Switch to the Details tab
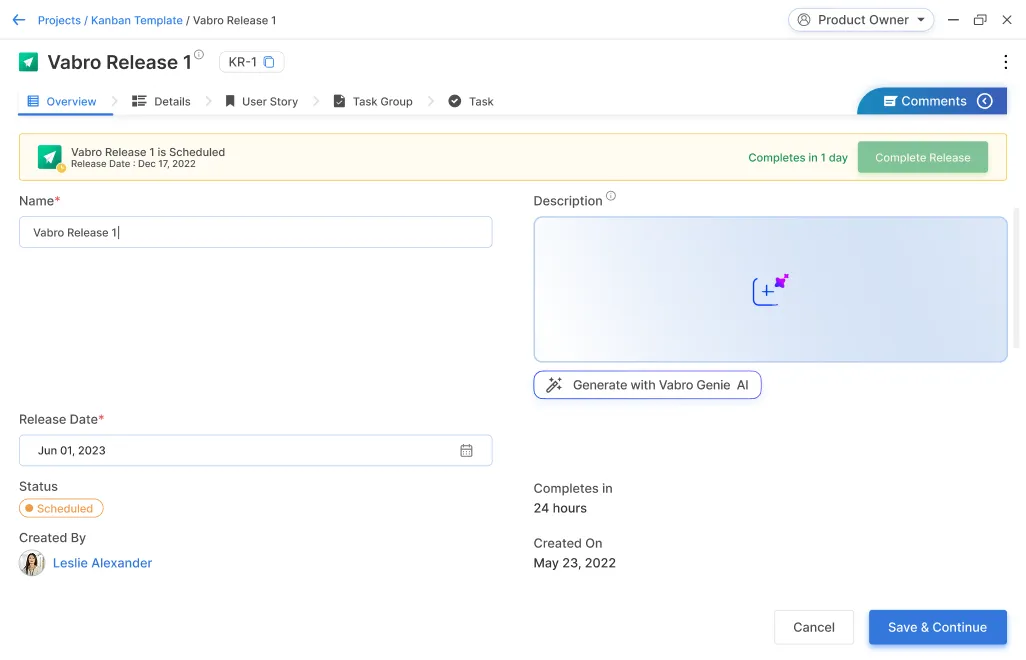The image size is (1026, 660). coord(161,101)
